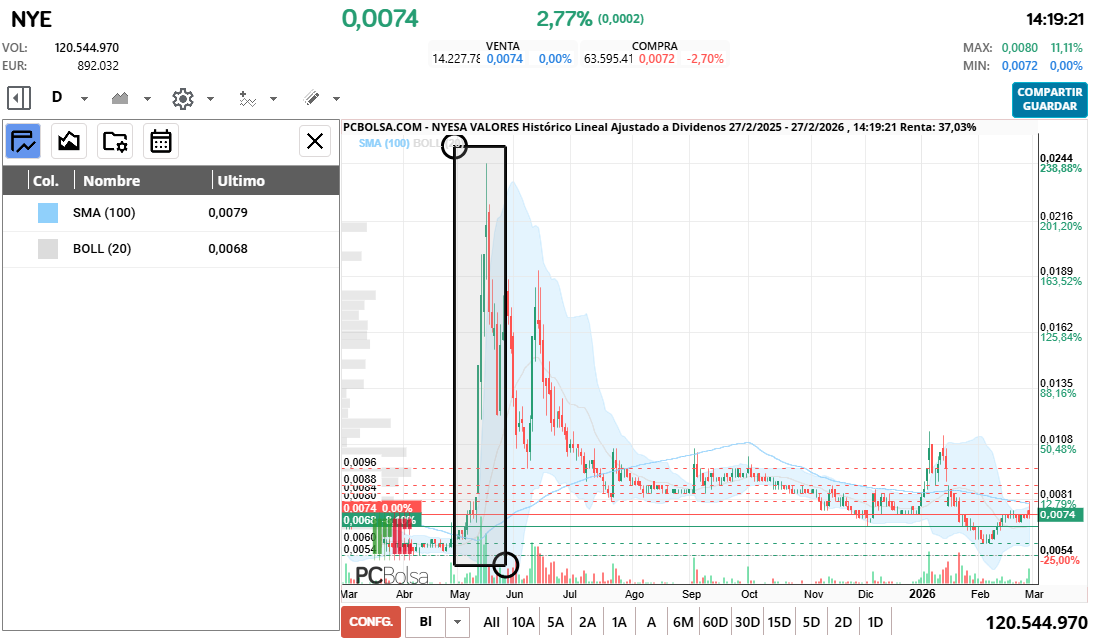The height and width of the screenshot is (643, 1103).
Task: Select the 1D time range
Action: pos(875,622)
